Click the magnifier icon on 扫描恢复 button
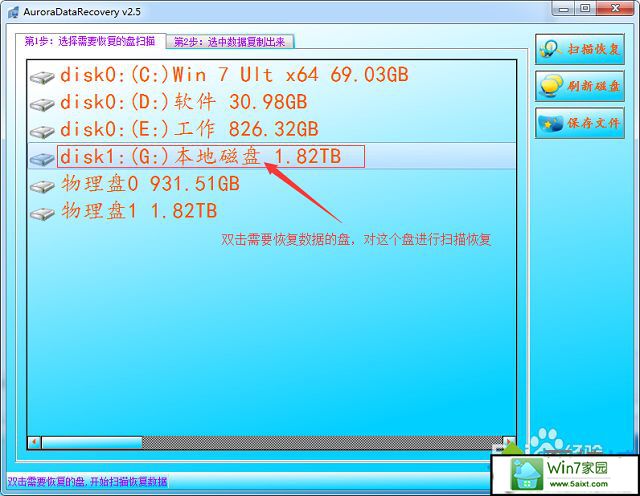Image resolution: width=640 pixels, height=496 pixels. pos(551,49)
